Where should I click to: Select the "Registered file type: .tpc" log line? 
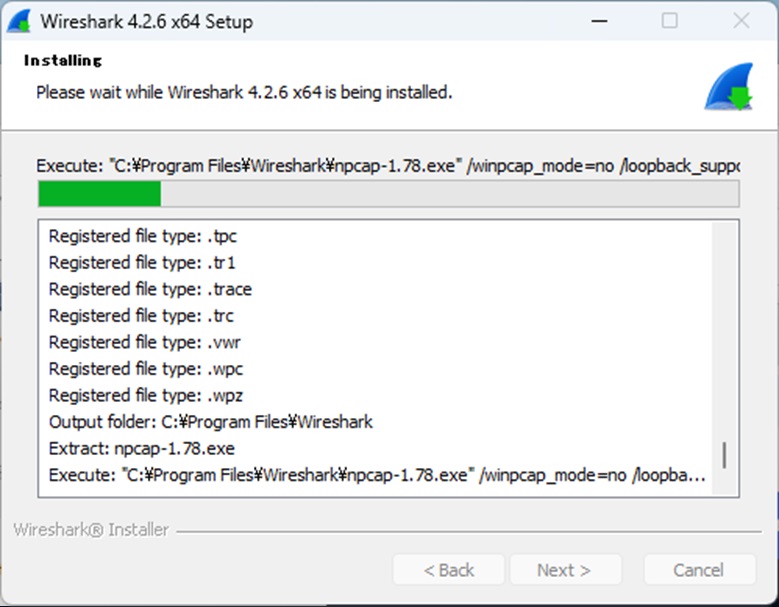pyautogui.click(x=143, y=237)
